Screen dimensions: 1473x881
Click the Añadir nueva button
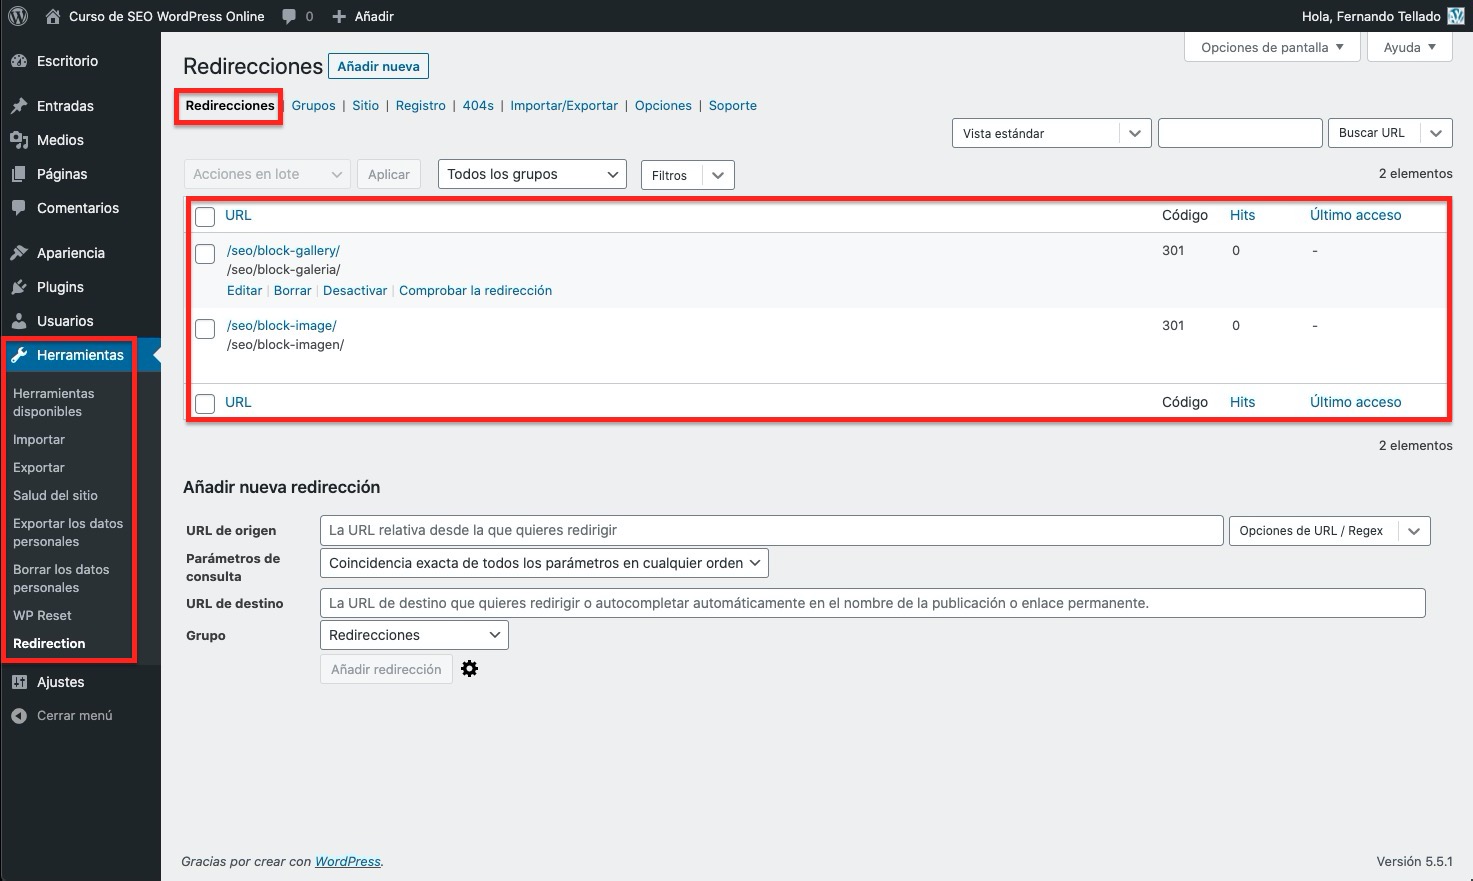[378, 66]
